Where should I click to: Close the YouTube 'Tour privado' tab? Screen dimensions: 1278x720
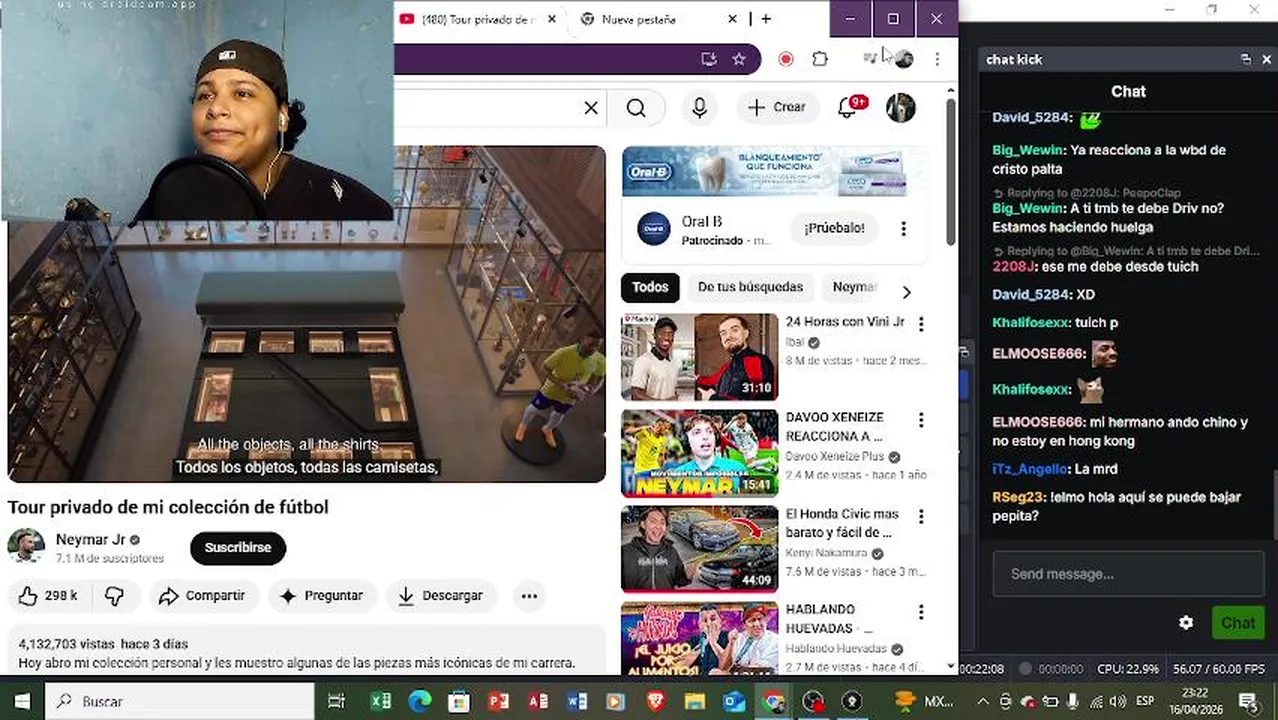tap(551, 19)
